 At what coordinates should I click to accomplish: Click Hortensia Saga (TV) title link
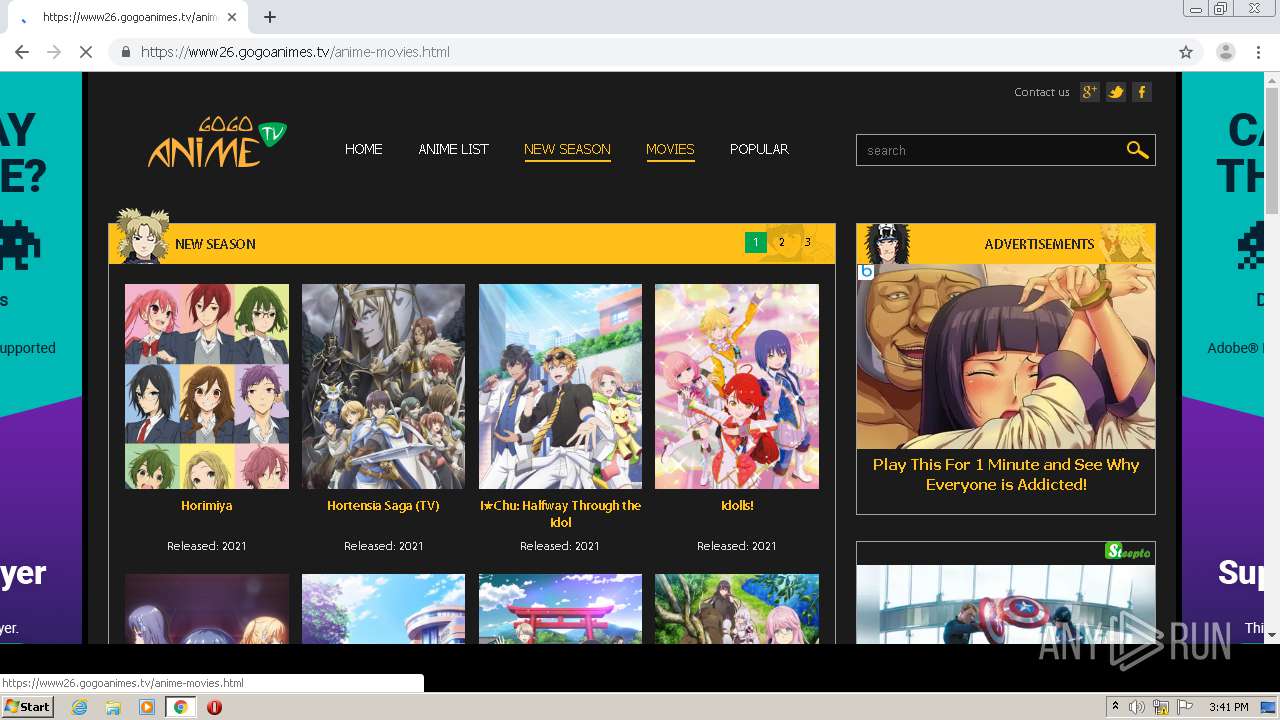[384, 506]
